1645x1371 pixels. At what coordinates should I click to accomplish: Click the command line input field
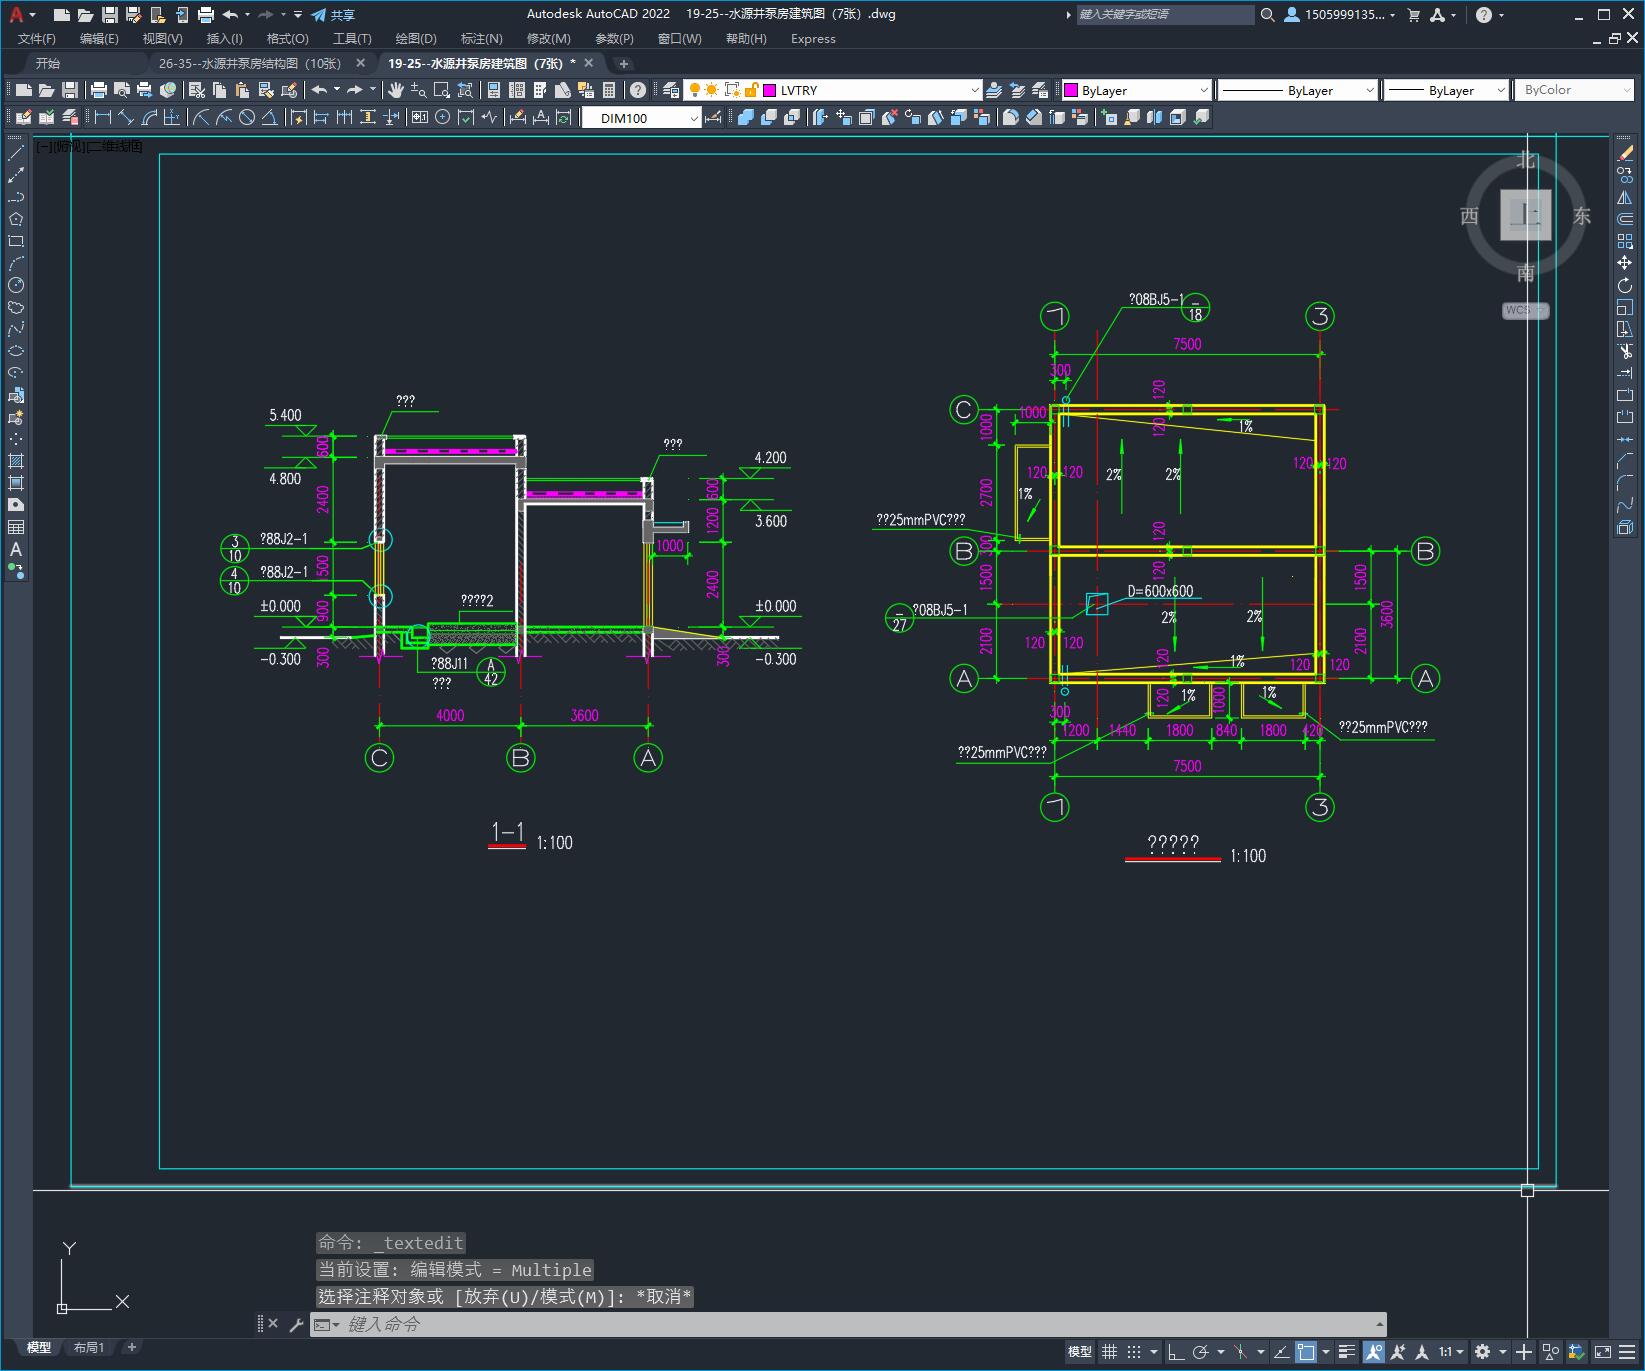[850, 1324]
